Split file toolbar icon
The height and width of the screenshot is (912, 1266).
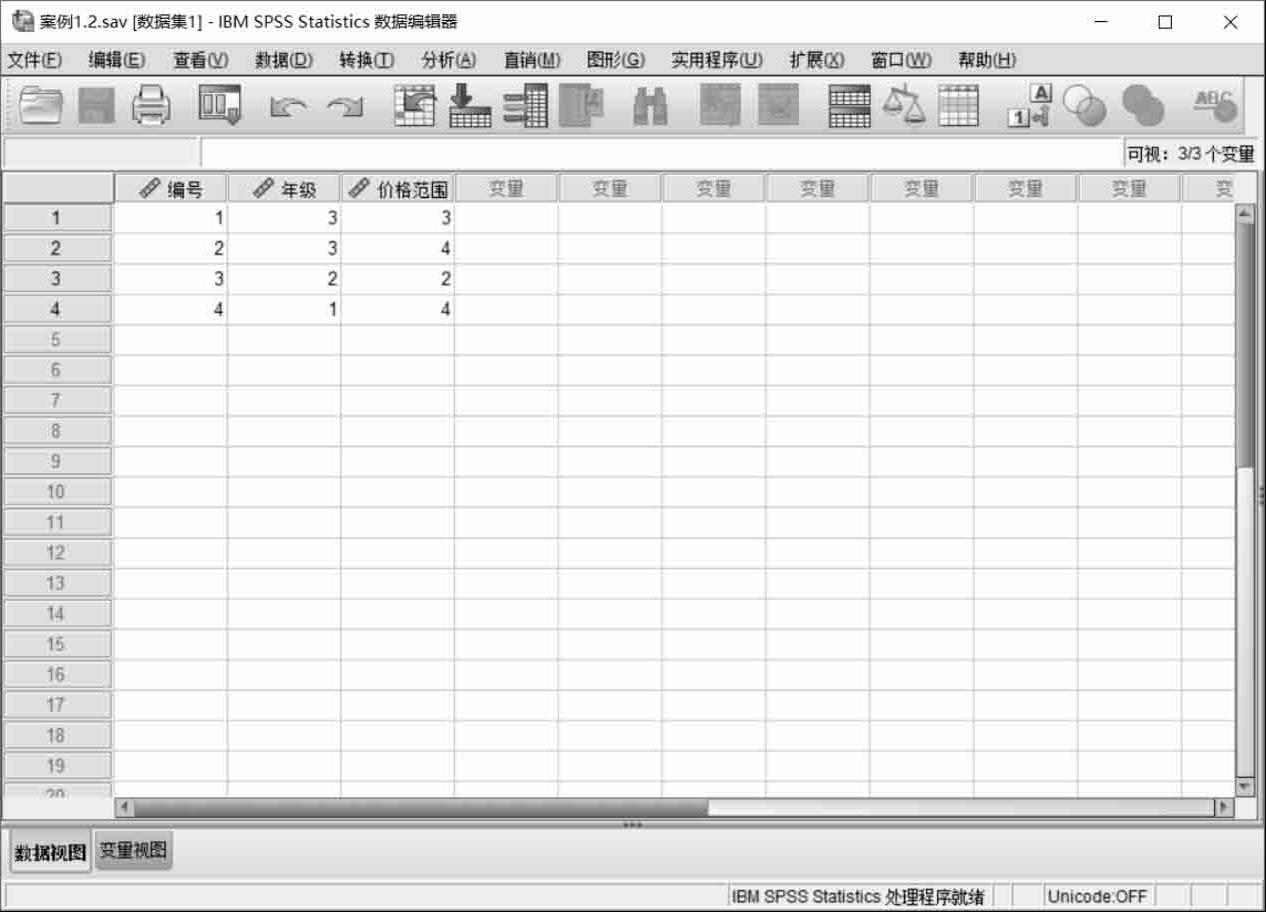[850, 105]
